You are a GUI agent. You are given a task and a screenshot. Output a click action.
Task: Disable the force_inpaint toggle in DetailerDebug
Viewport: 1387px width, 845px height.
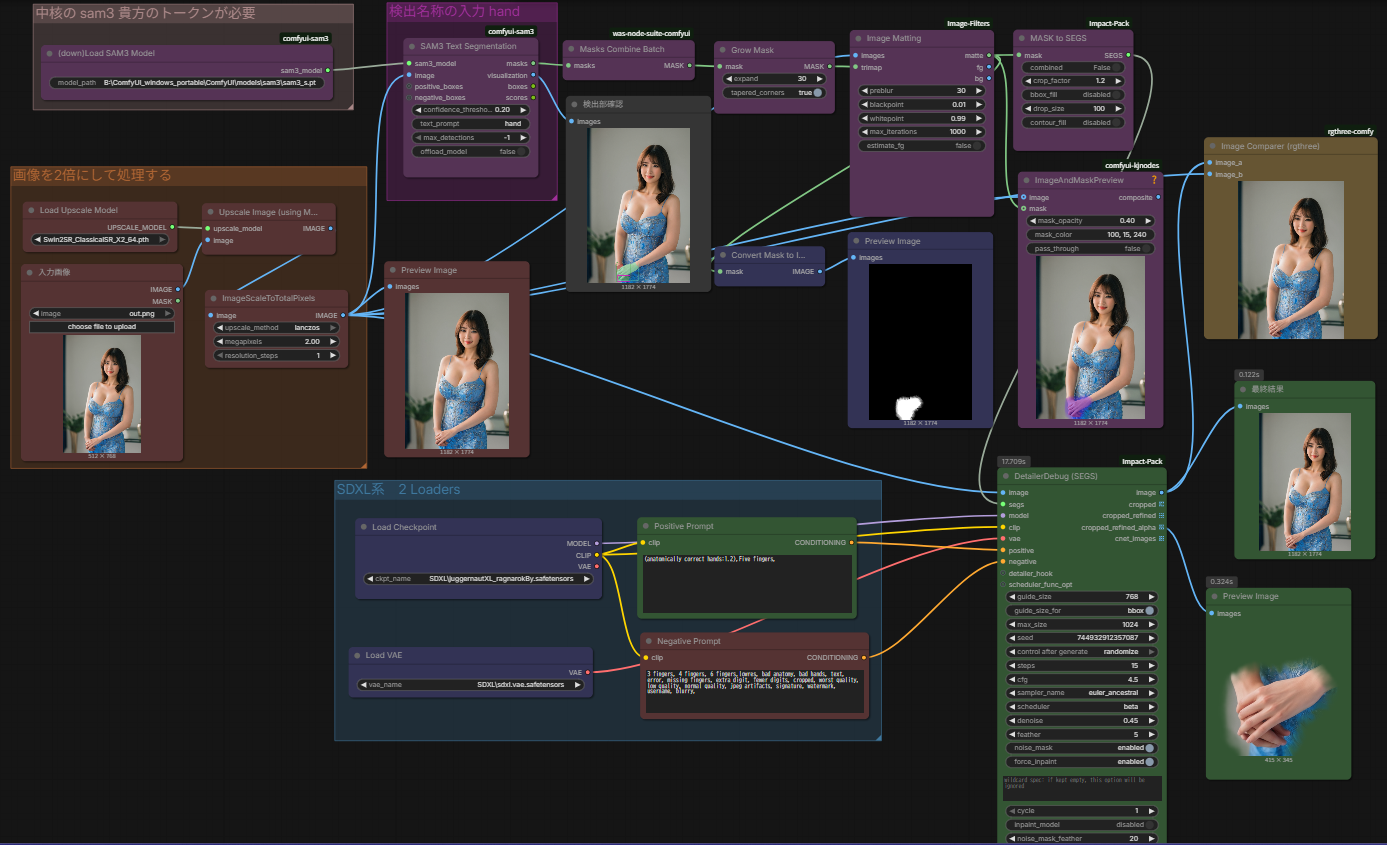[1149, 762]
